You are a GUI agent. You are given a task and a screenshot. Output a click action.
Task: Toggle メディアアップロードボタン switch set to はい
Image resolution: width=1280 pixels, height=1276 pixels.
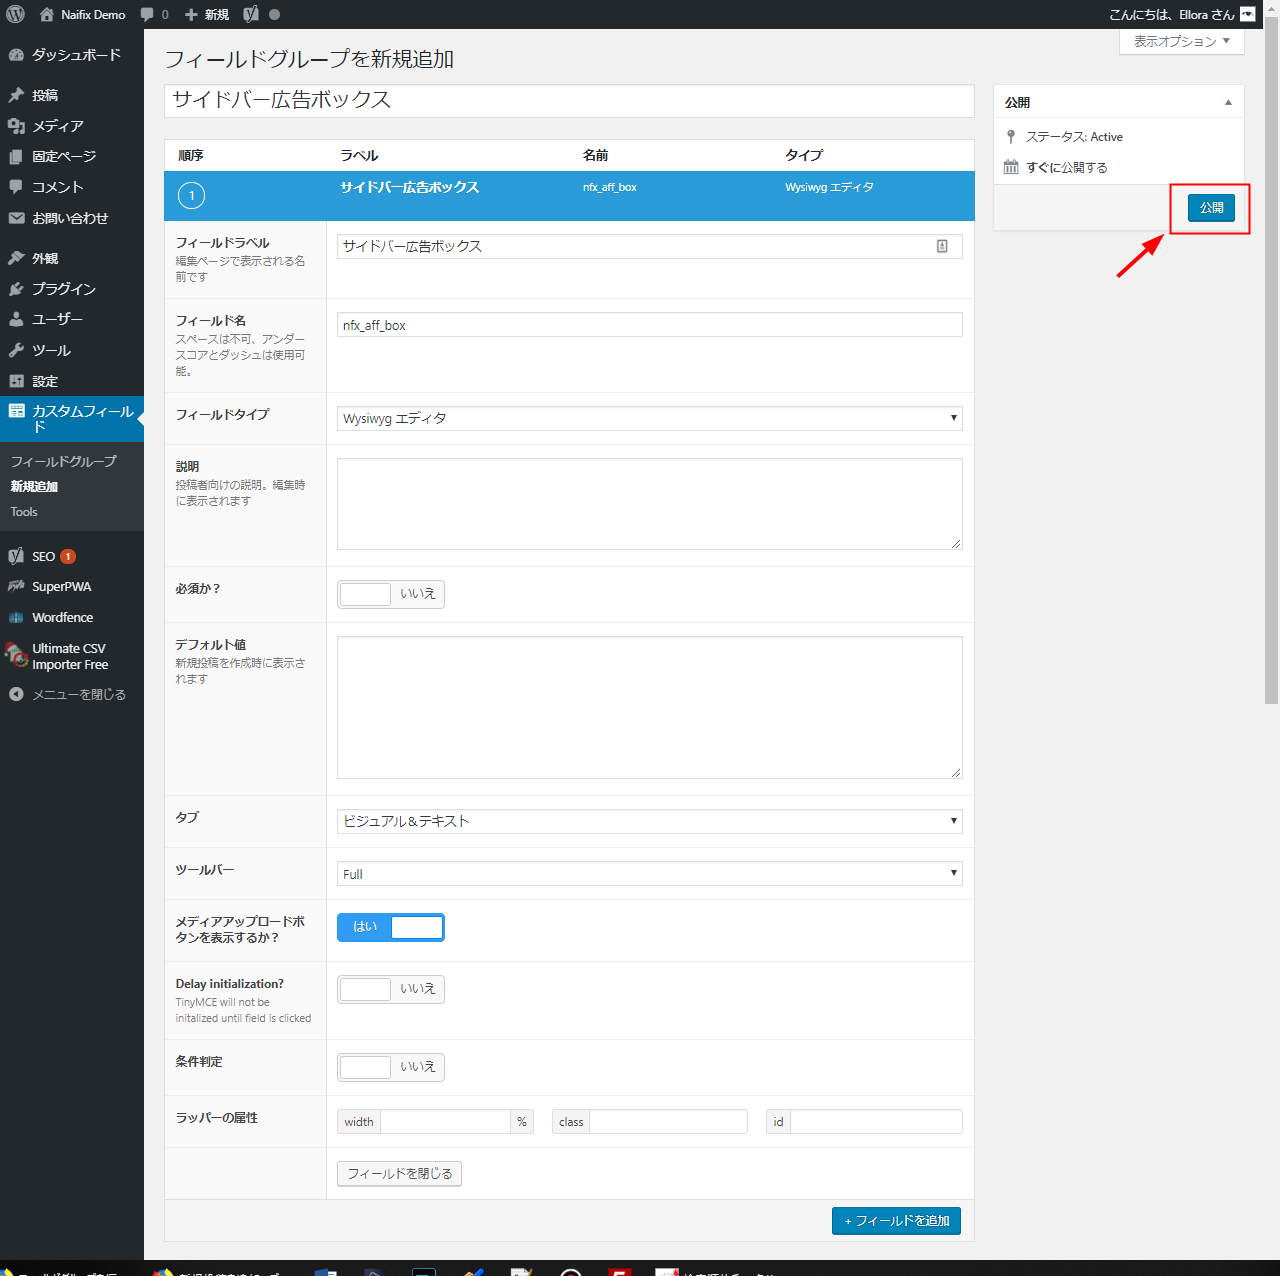pos(391,927)
